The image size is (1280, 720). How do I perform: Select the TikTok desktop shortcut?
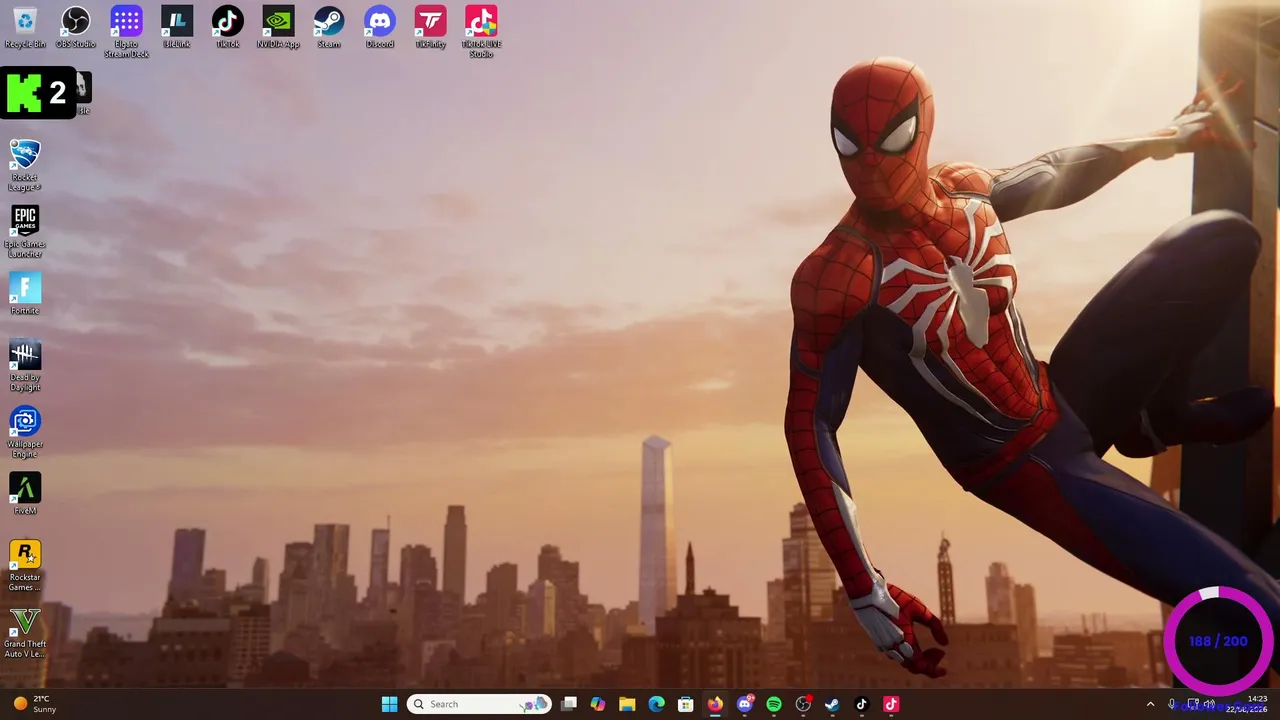[x=227, y=27]
